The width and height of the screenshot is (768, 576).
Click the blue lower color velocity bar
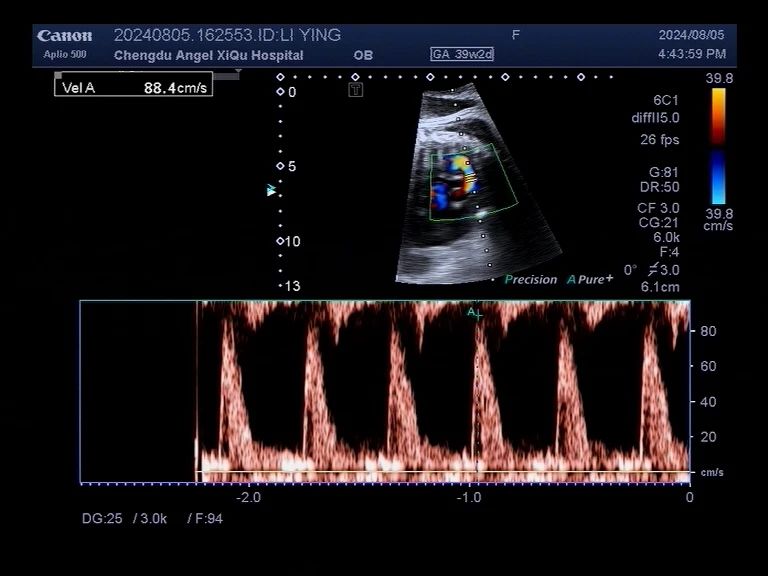(x=718, y=178)
